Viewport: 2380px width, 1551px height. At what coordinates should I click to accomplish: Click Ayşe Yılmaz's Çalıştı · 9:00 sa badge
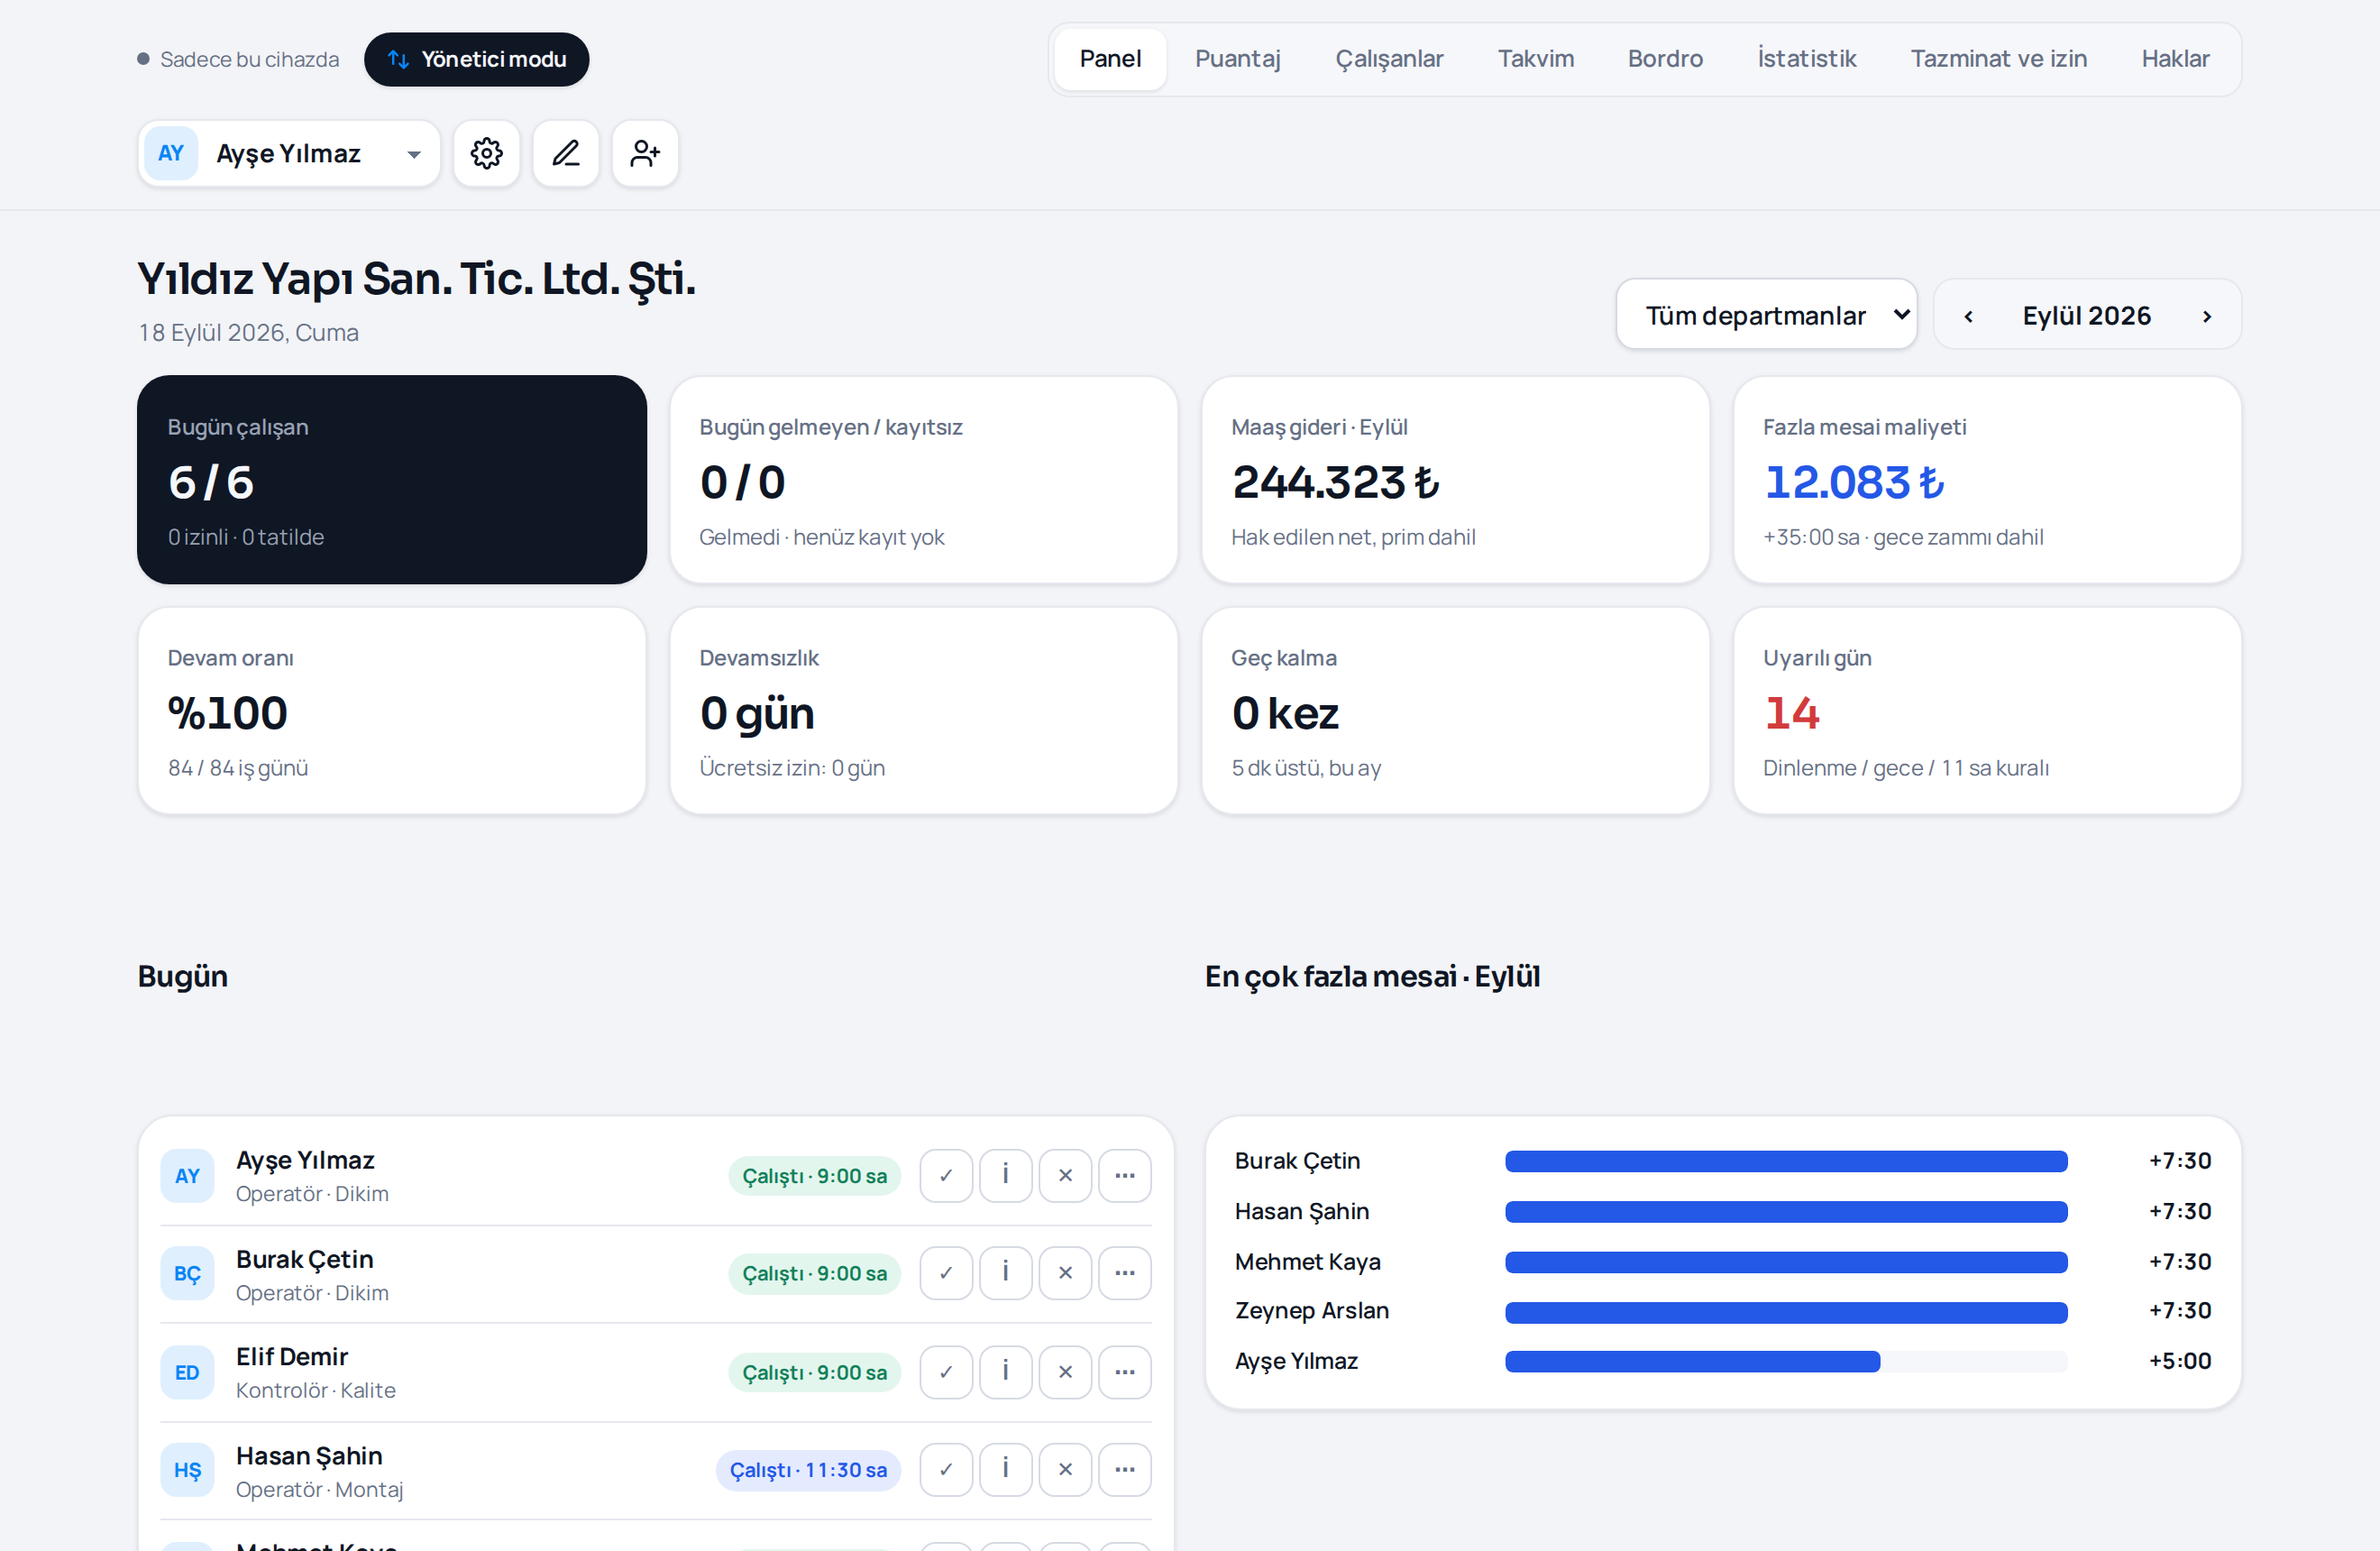coord(814,1176)
